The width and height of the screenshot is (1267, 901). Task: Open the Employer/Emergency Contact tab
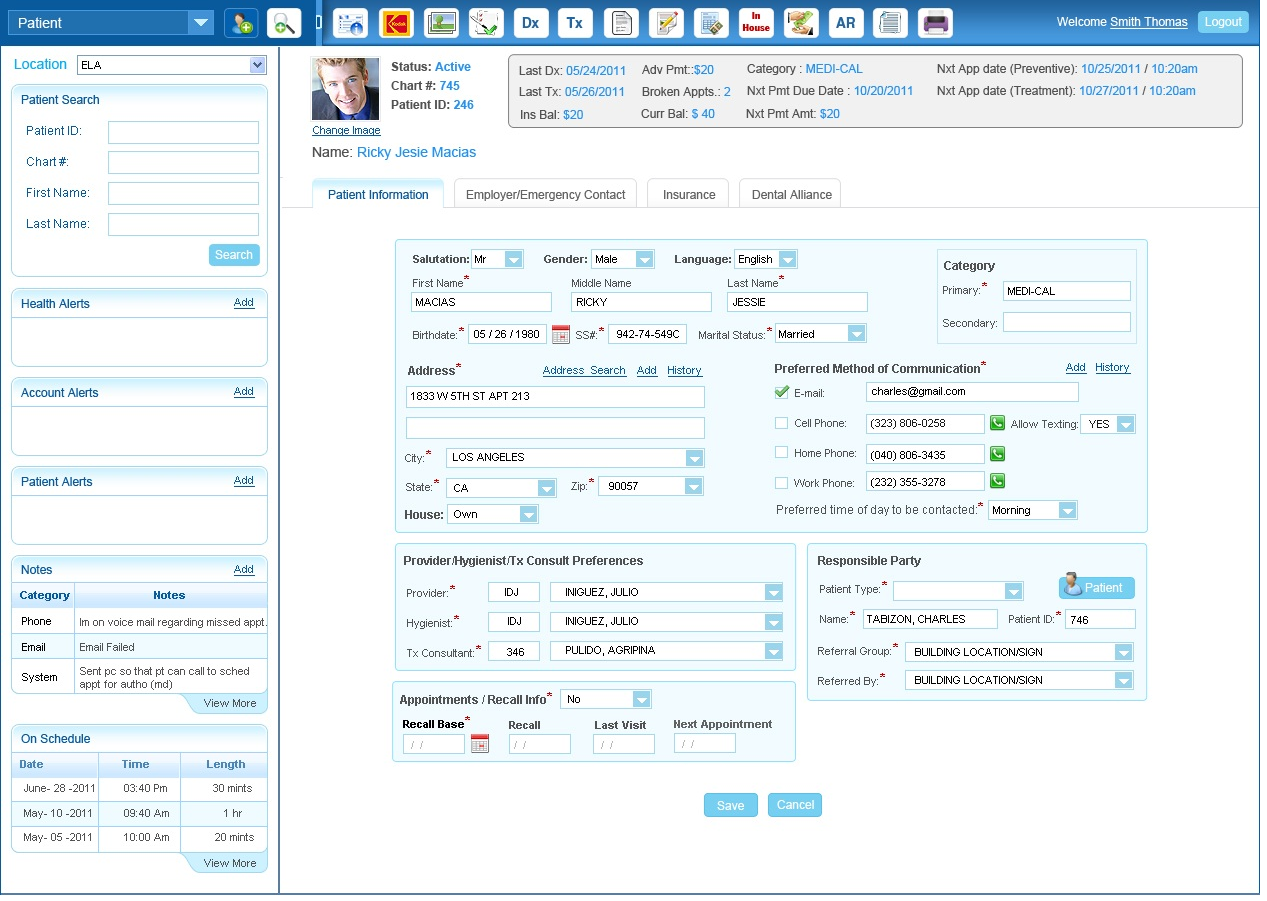(x=545, y=195)
